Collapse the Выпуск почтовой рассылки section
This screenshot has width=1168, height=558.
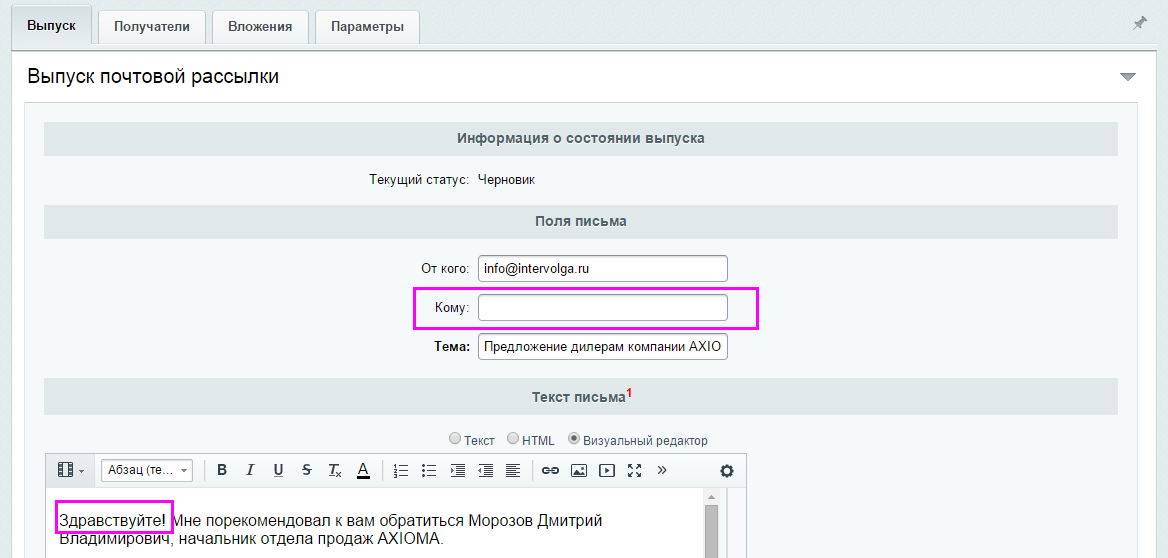pos(1128,77)
